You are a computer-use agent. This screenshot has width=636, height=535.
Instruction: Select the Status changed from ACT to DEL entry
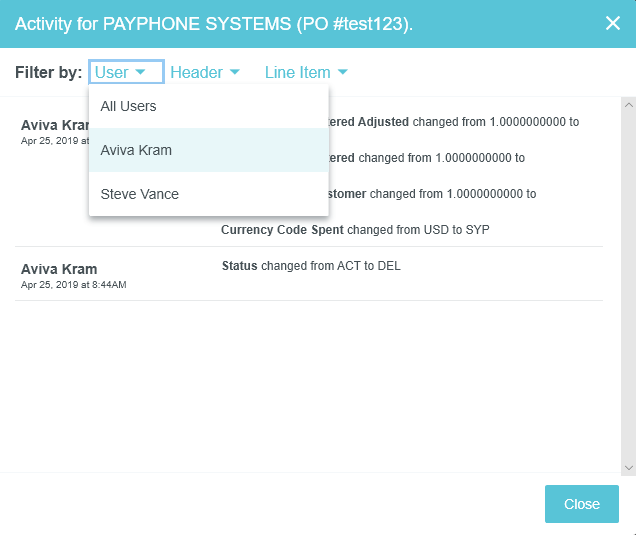tap(311, 266)
